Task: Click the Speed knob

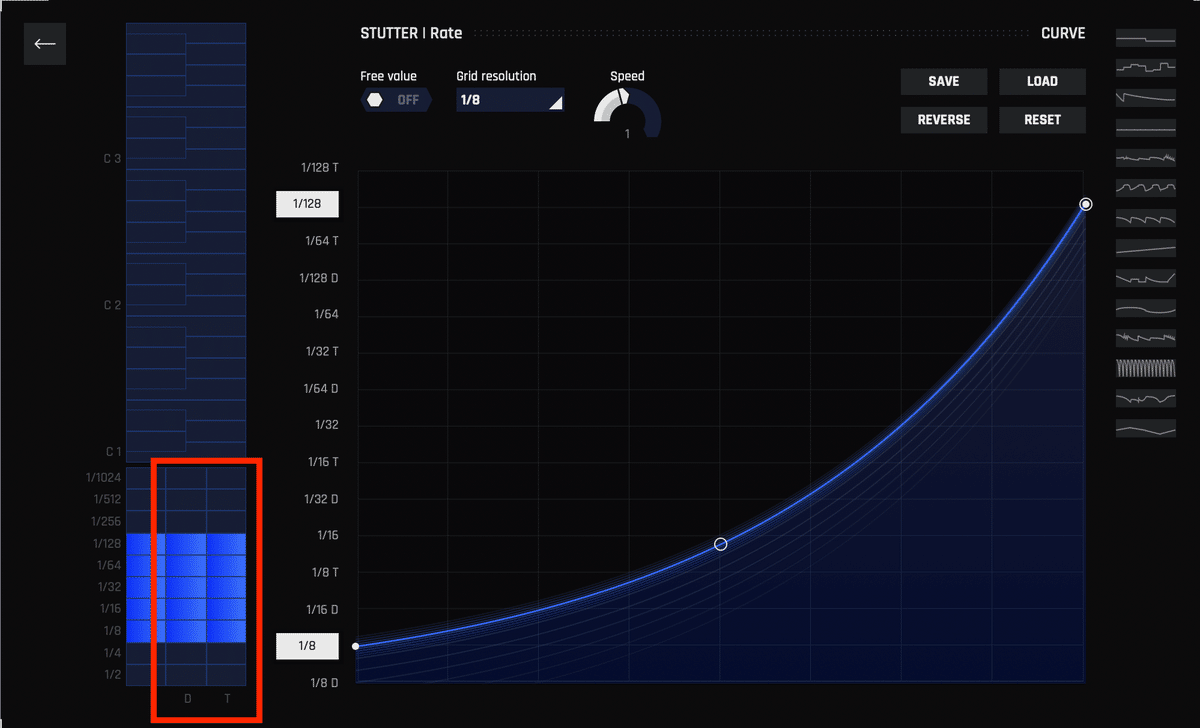Action: tap(627, 113)
